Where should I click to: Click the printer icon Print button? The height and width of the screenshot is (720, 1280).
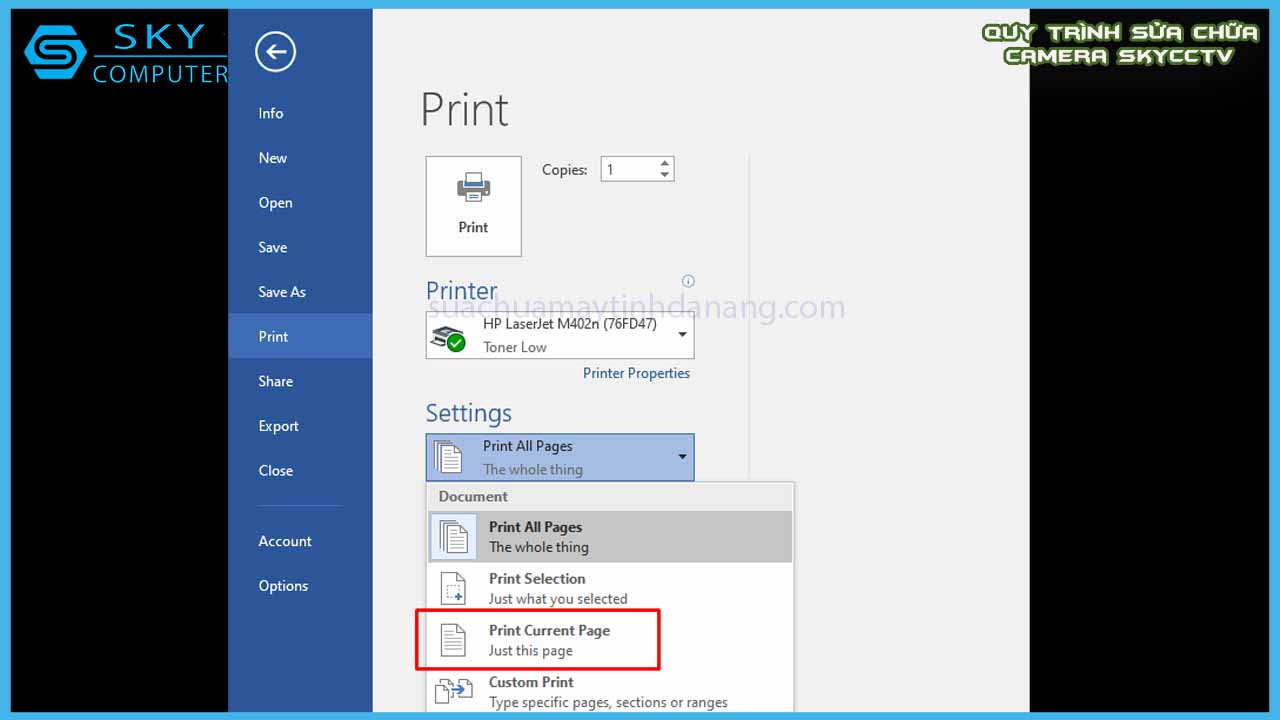click(x=473, y=206)
